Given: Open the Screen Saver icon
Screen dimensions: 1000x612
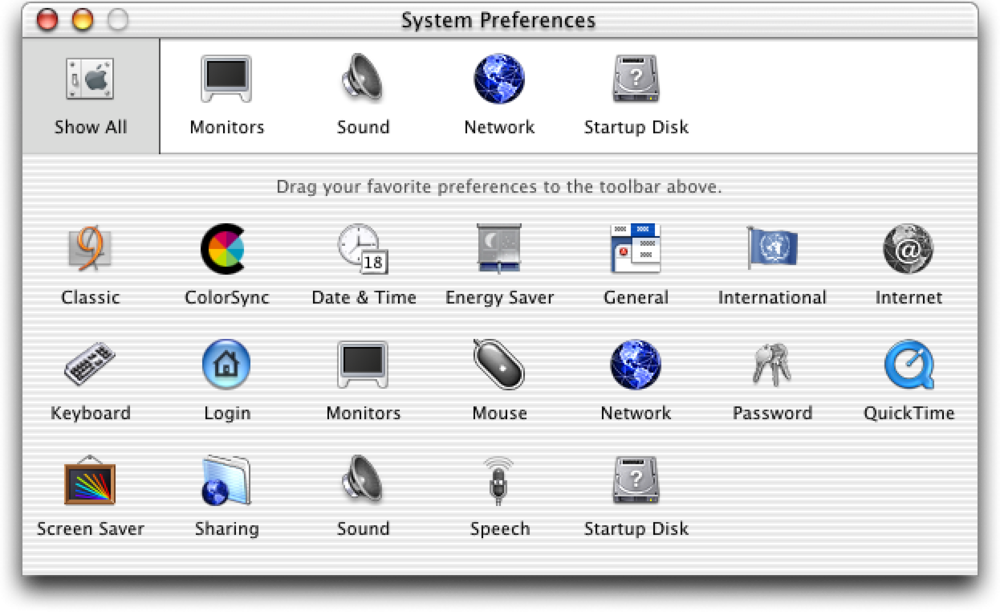Looking at the screenshot, I should tap(90, 480).
